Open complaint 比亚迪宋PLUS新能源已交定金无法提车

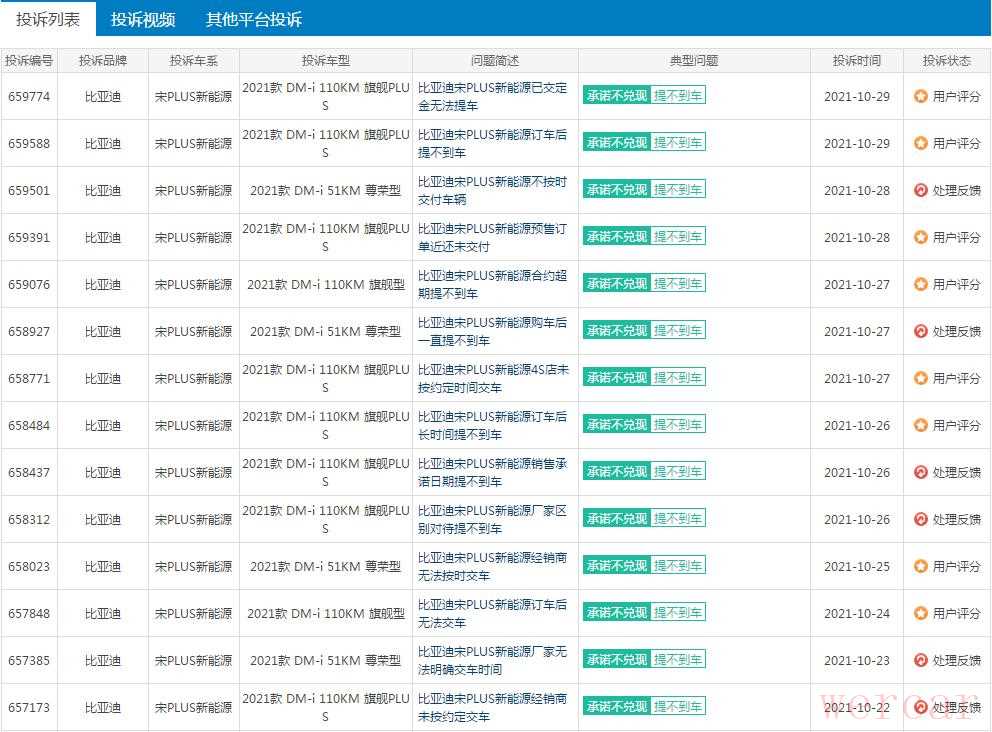494,96
